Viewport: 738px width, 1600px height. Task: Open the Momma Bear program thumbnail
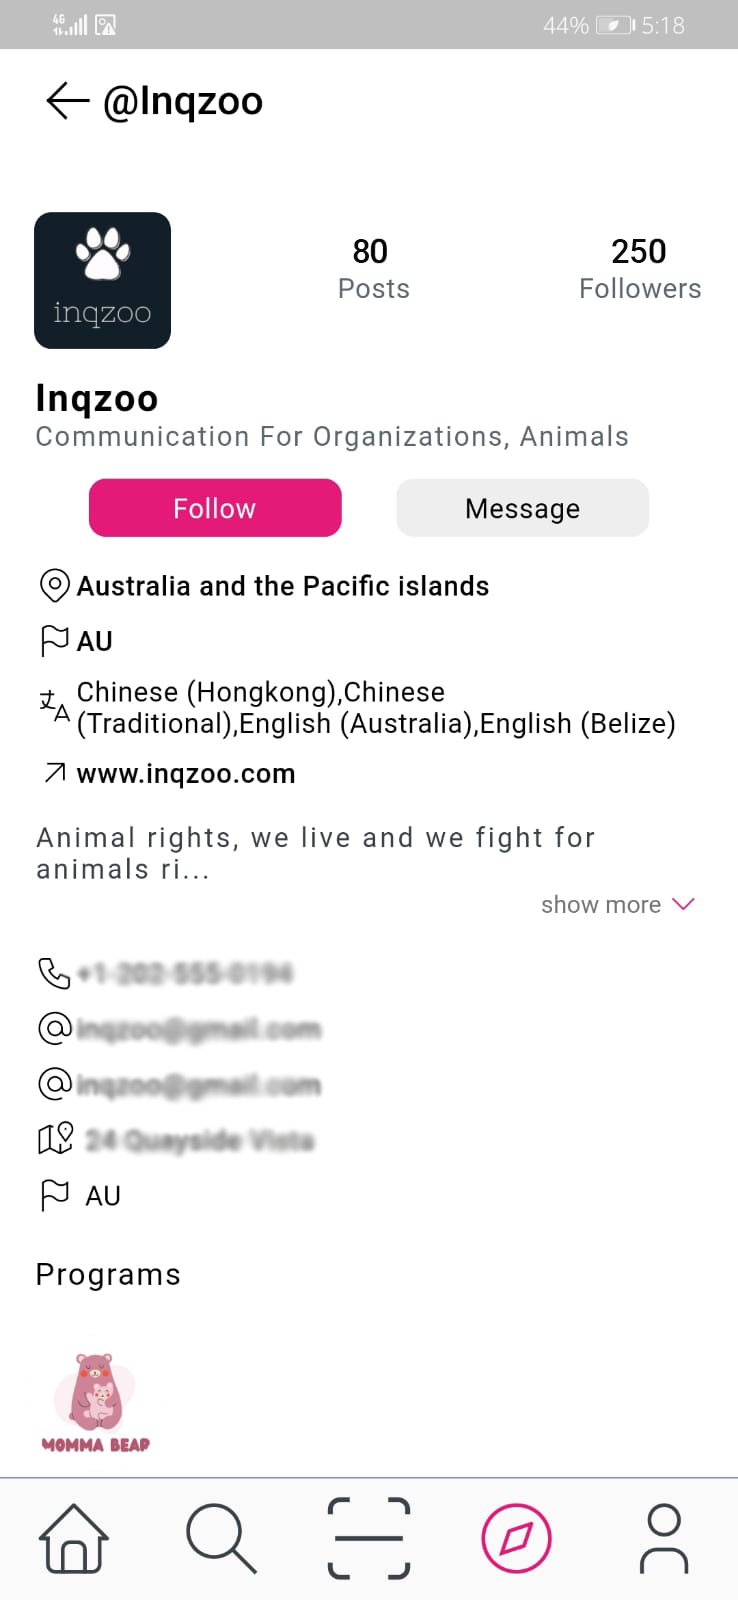coord(96,1402)
